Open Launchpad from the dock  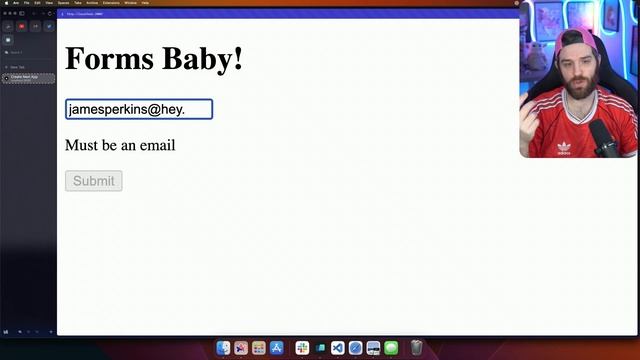coord(259,348)
